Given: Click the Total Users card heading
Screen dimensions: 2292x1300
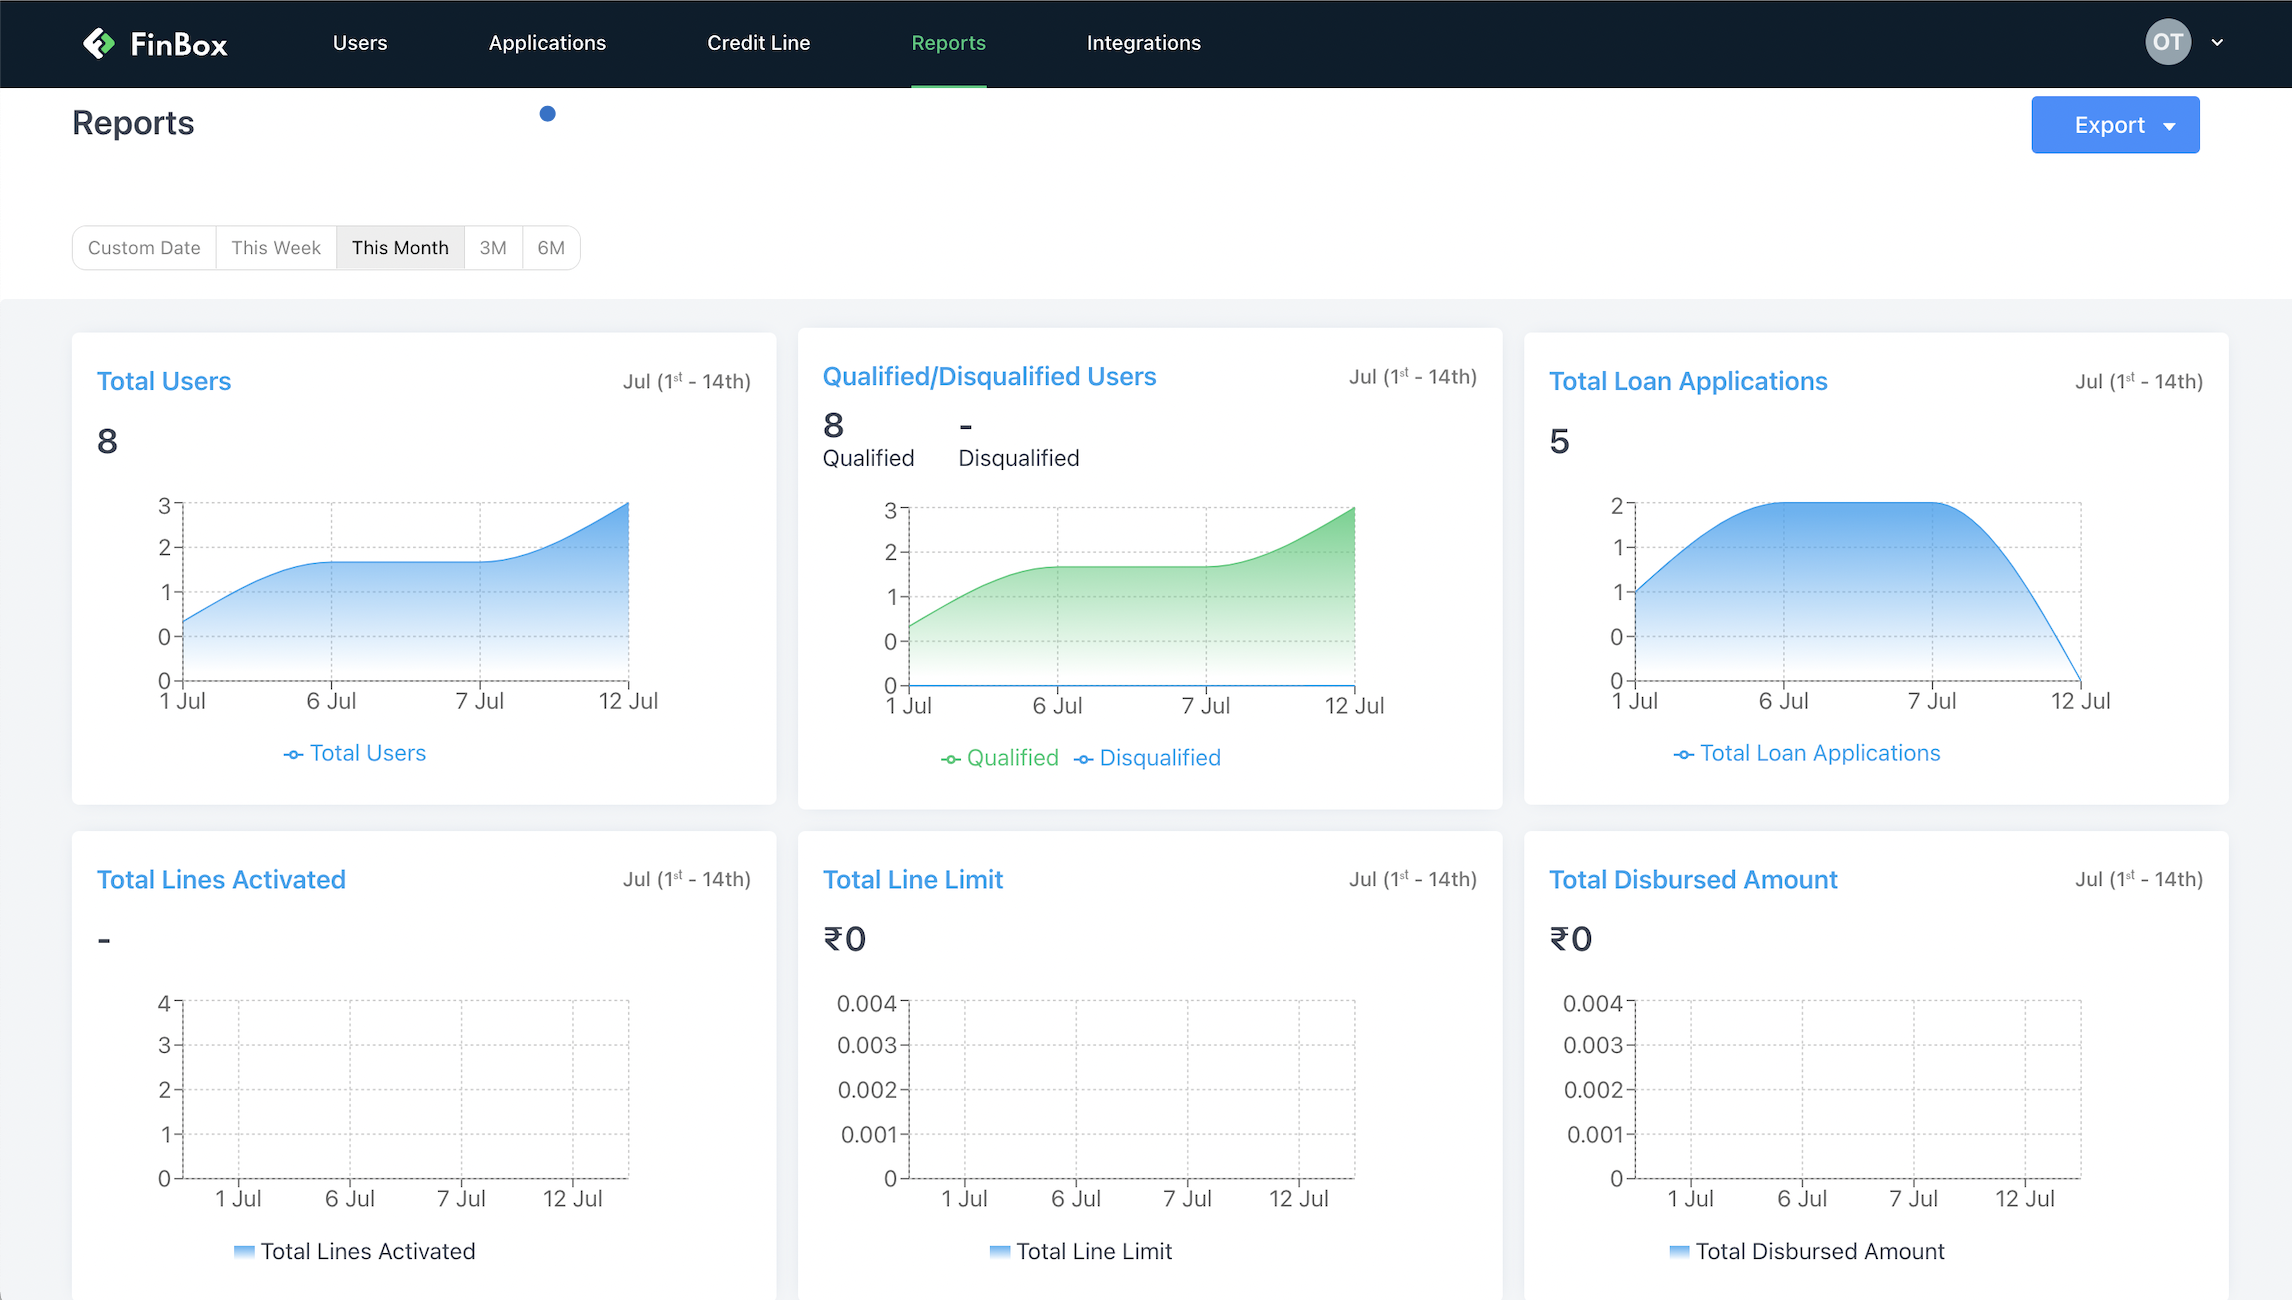Looking at the screenshot, I should (x=164, y=381).
